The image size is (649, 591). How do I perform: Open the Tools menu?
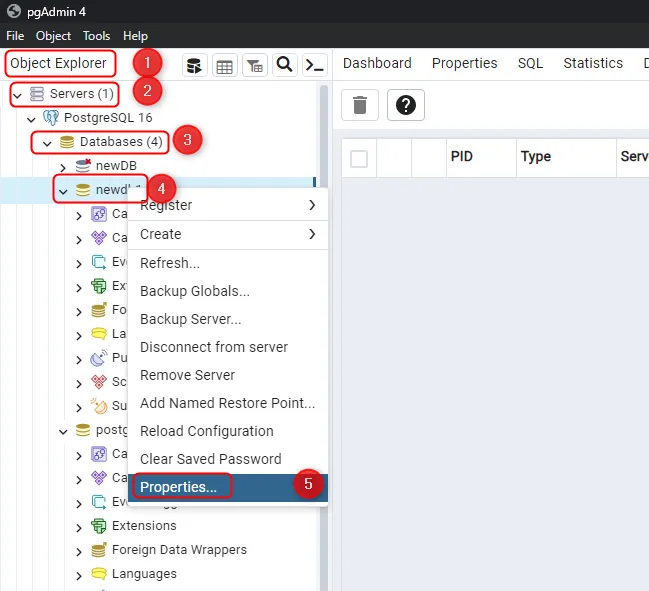tap(97, 35)
